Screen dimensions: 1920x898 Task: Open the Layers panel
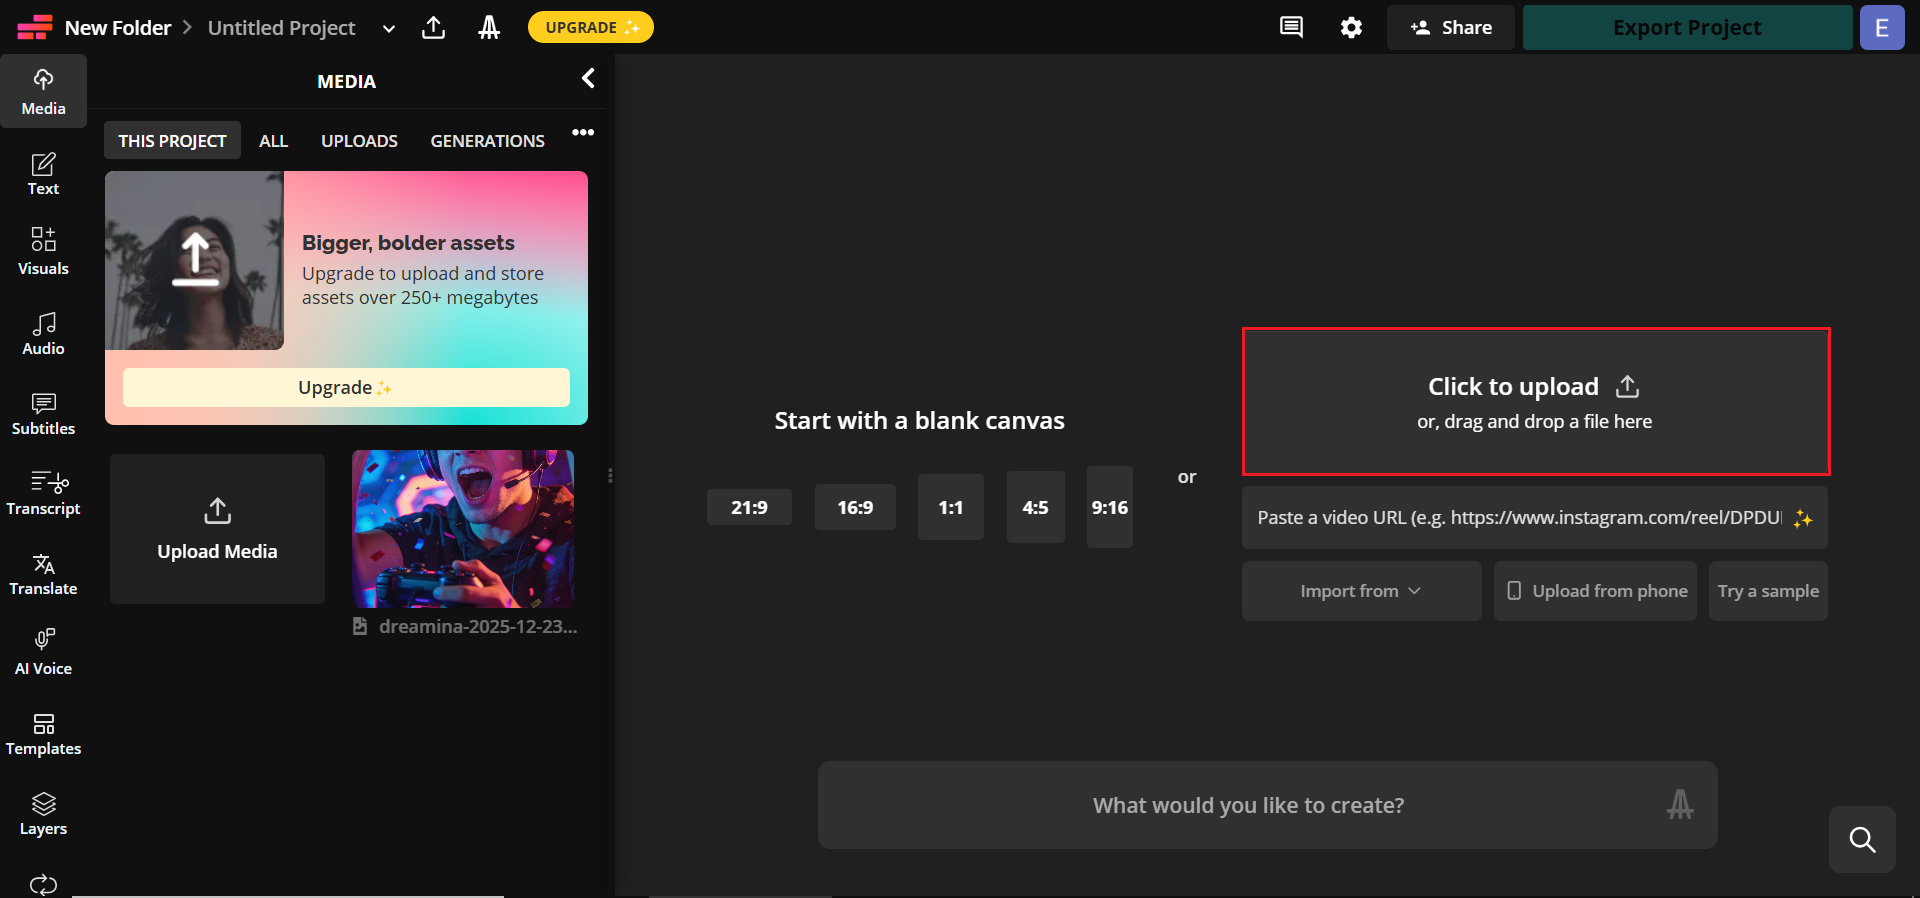tap(43, 813)
